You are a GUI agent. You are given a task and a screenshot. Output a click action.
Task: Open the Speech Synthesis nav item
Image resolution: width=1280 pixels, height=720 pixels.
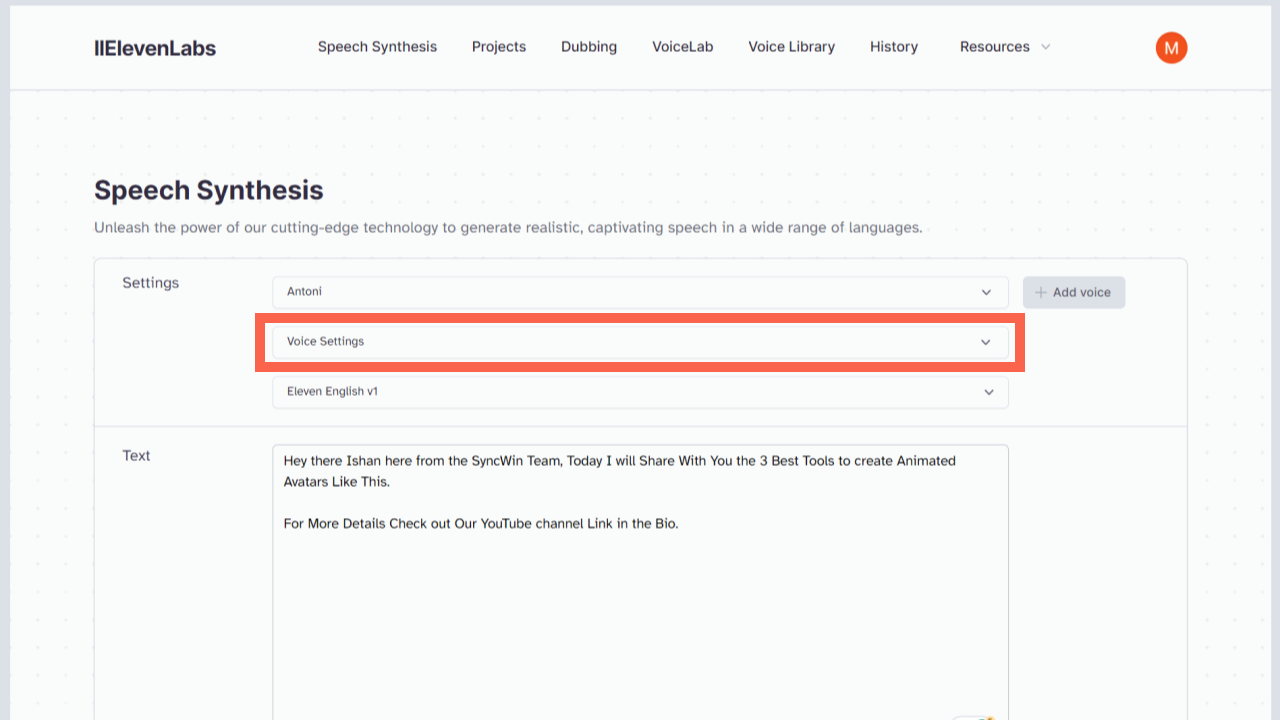(x=377, y=47)
